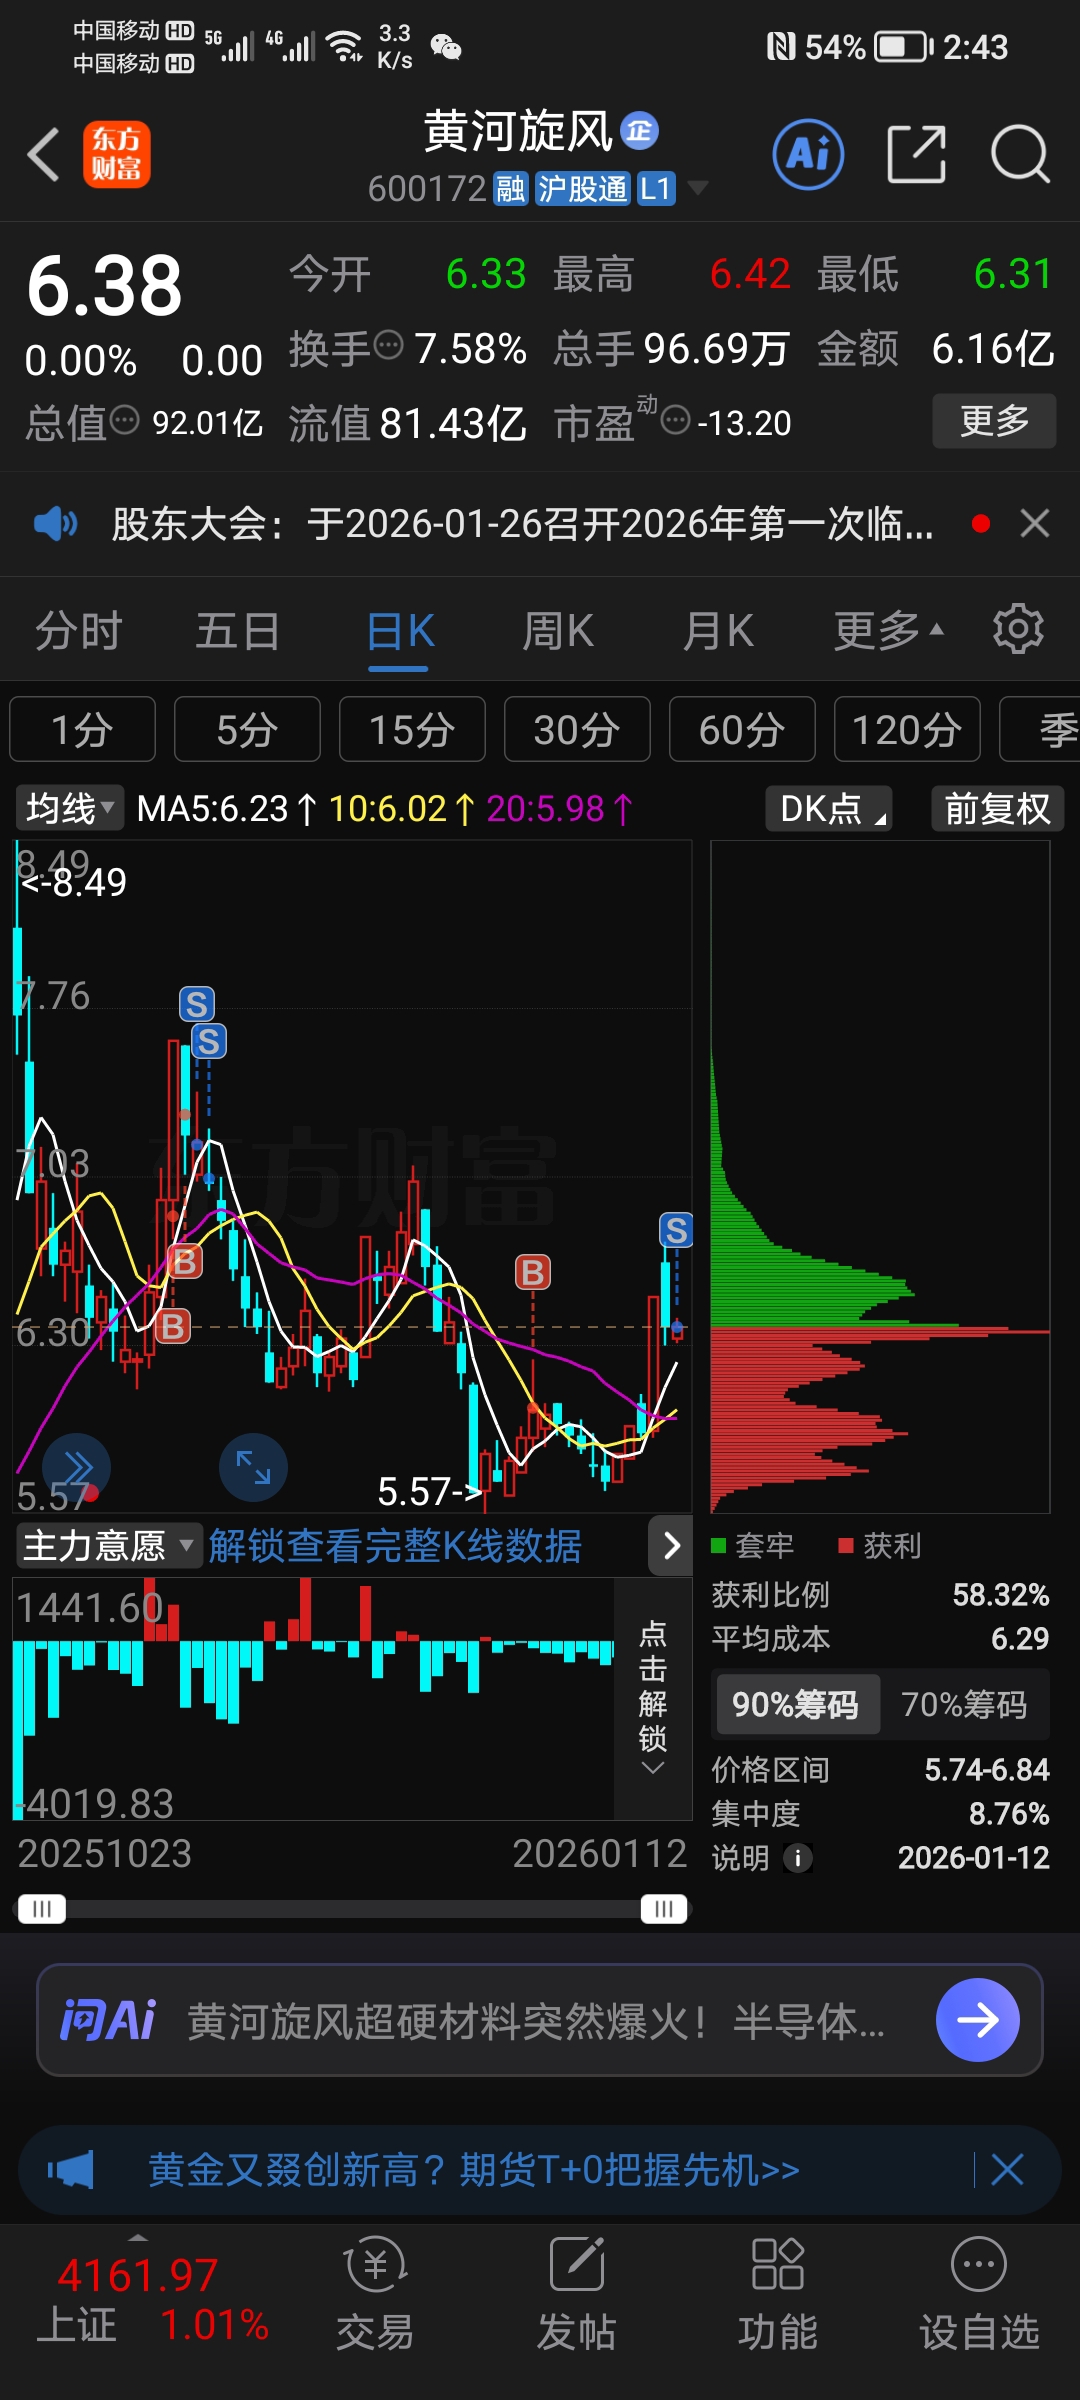Open the Ai assistant circle icon

click(x=808, y=154)
